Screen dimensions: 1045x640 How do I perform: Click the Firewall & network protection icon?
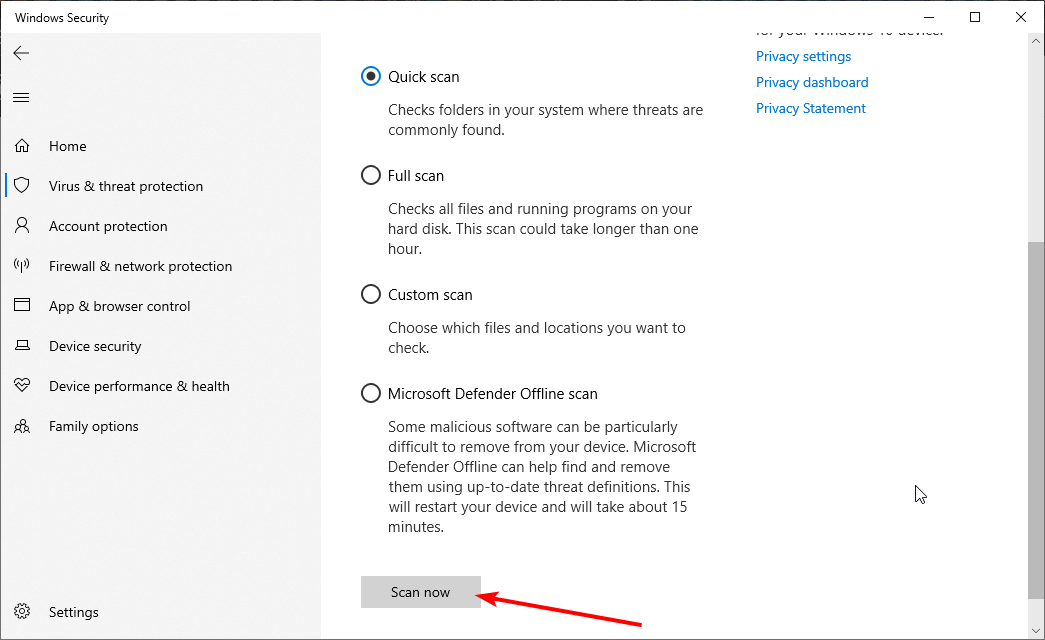coord(22,266)
